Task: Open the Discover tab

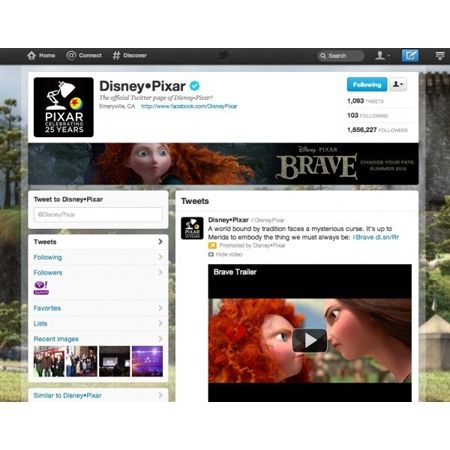Action: click(x=130, y=56)
